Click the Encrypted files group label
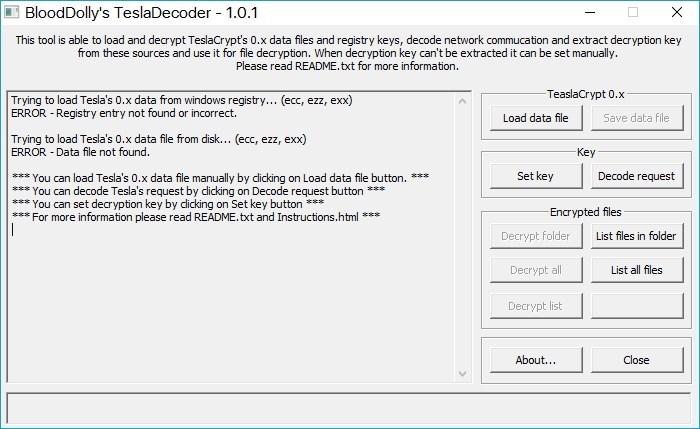This screenshot has width=700, height=429. click(586, 212)
